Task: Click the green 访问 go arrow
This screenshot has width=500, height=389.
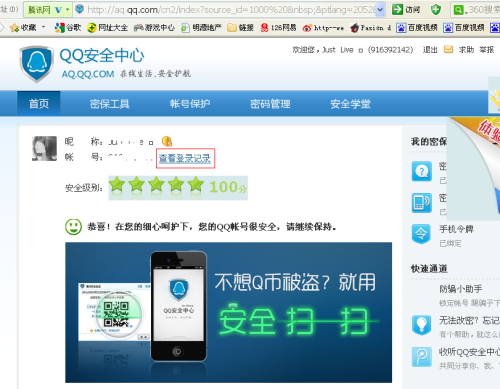Action: (397, 9)
